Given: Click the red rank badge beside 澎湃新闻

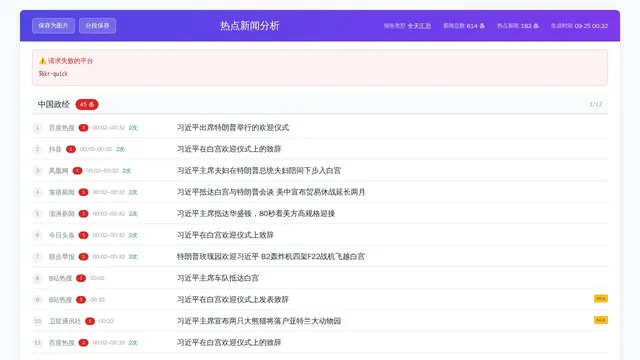Looking at the screenshot, I should click(83, 213).
